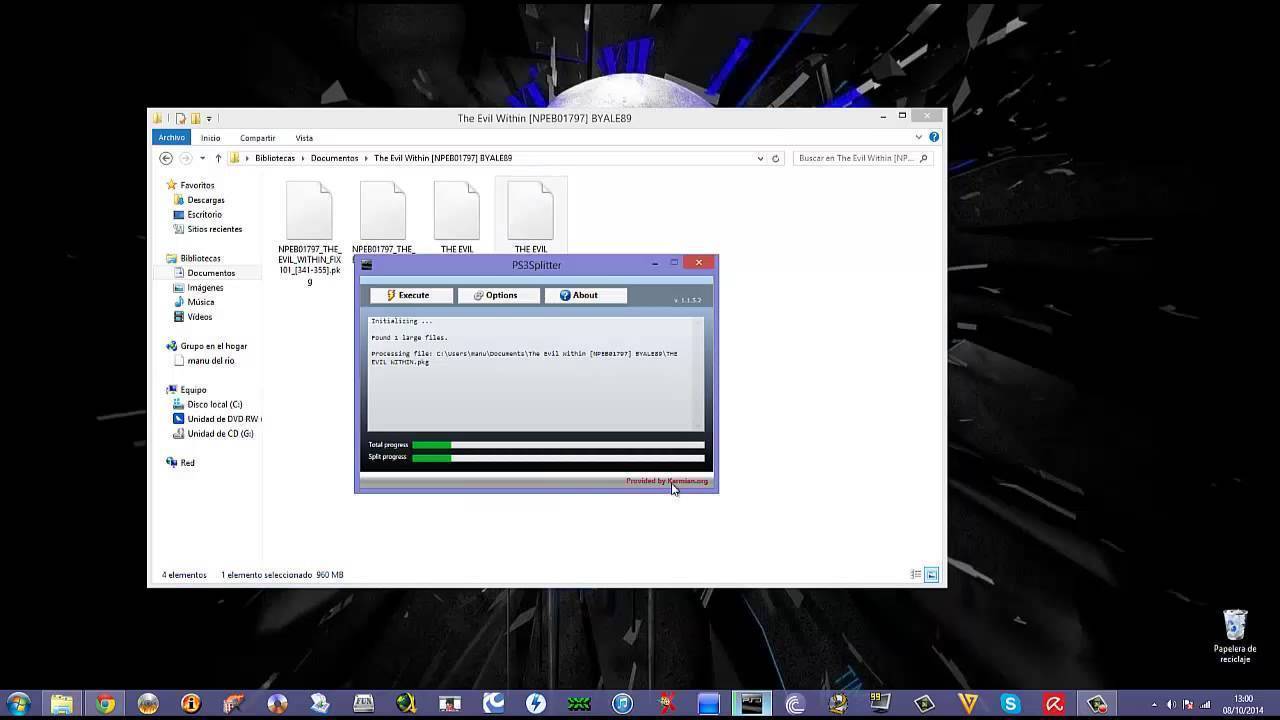This screenshot has width=1280, height=720.
Task: Click the Explorer back arrow icon
Action: tap(166, 158)
